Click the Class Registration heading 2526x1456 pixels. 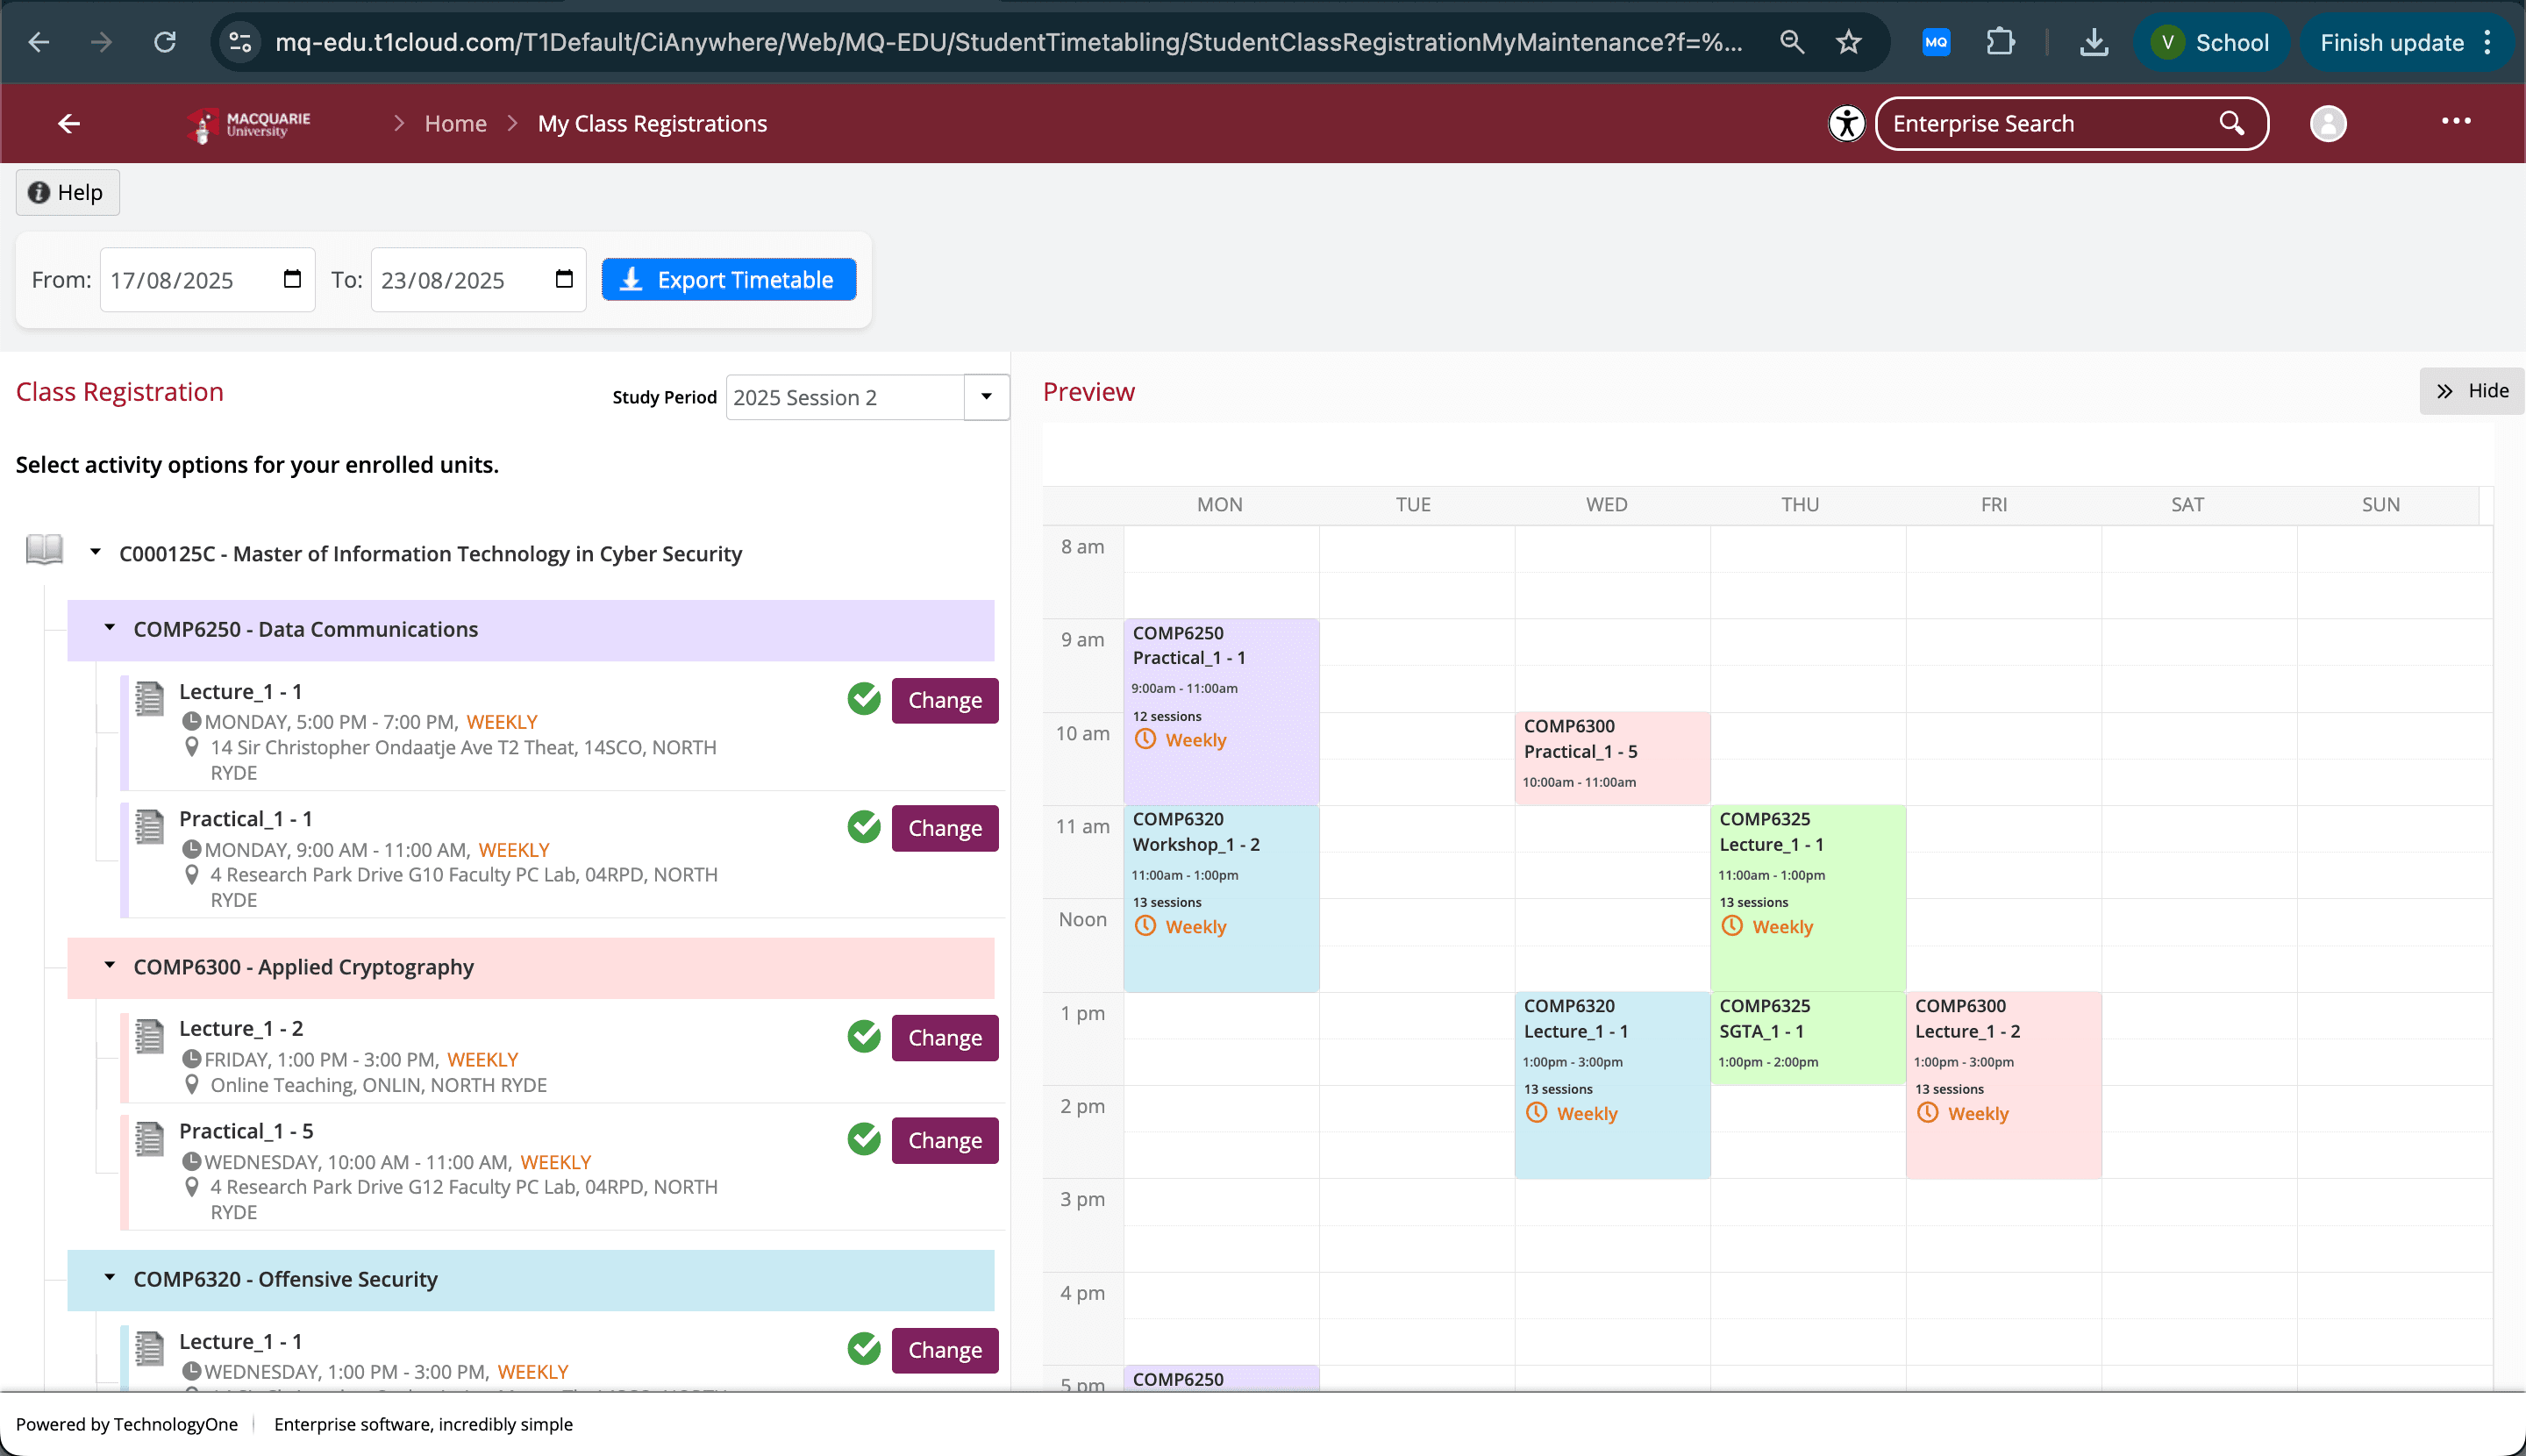119,391
